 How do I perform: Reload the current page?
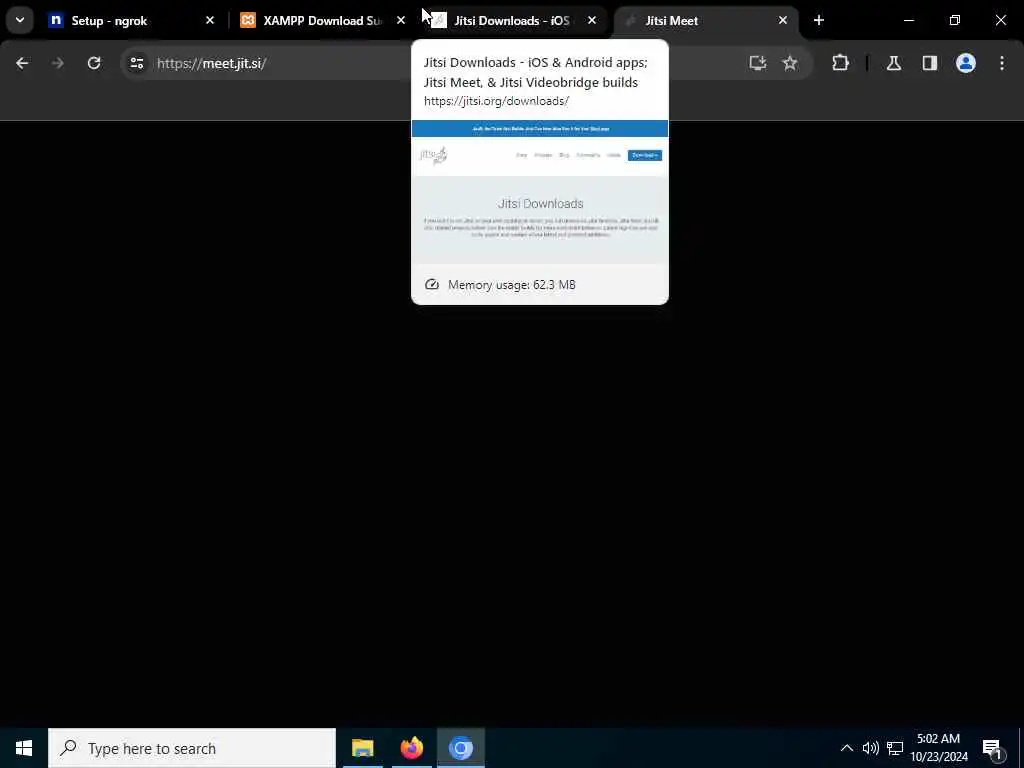point(94,63)
